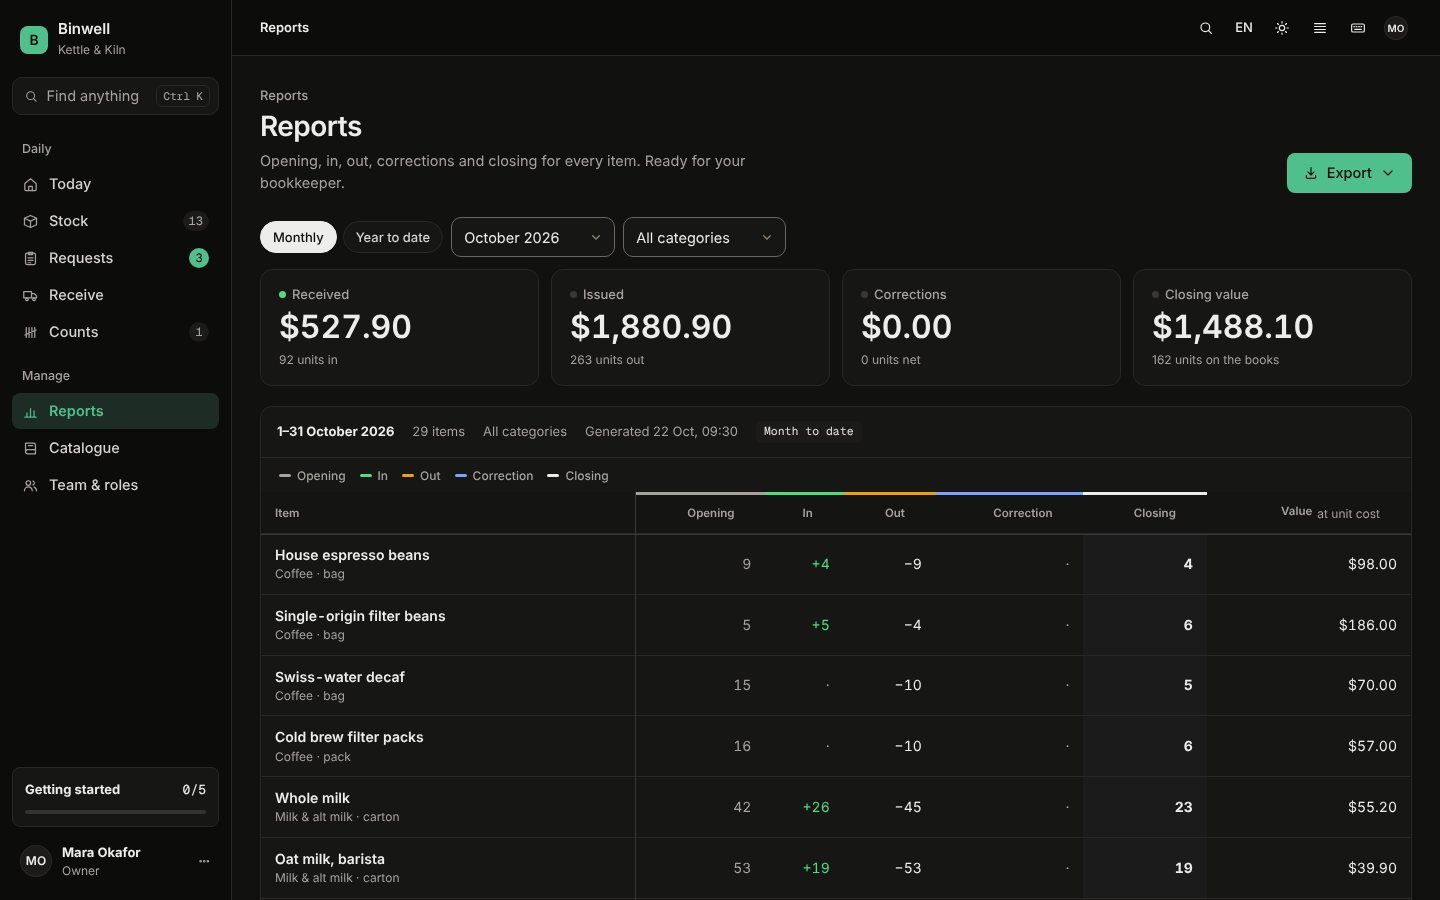Click the Issued $1,880.90 summary card
The width and height of the screenshot is (1440, 900).
690,327
